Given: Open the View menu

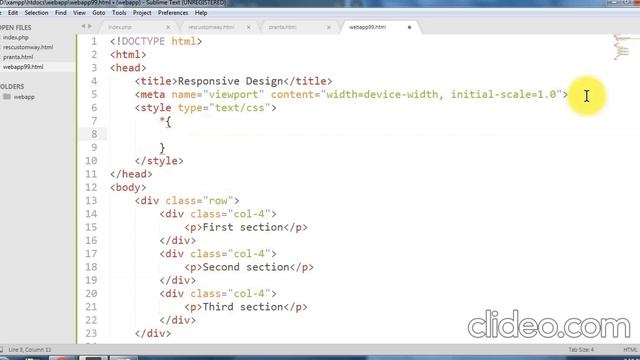Looking at the screenshot, I should coord(79,13).
